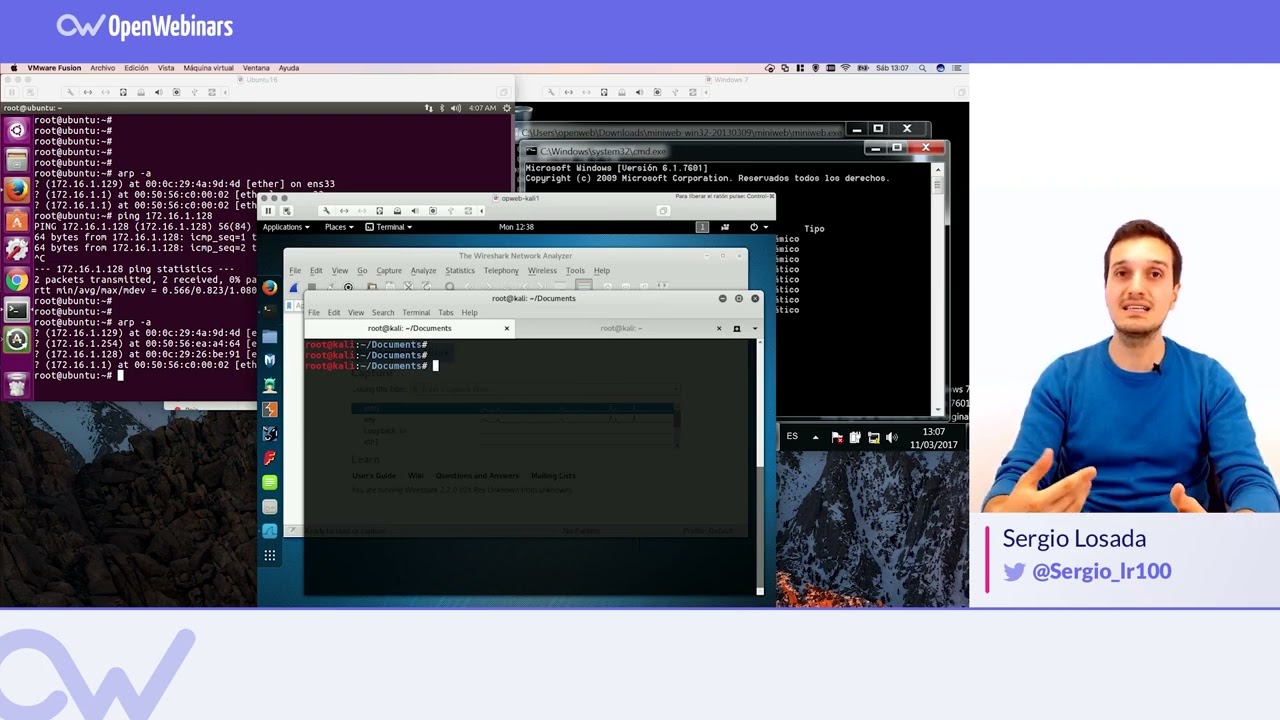Pause the opweb-kali1 virtual machine
This screenshot has width=1280, height=720.
[x=268, y=211]
